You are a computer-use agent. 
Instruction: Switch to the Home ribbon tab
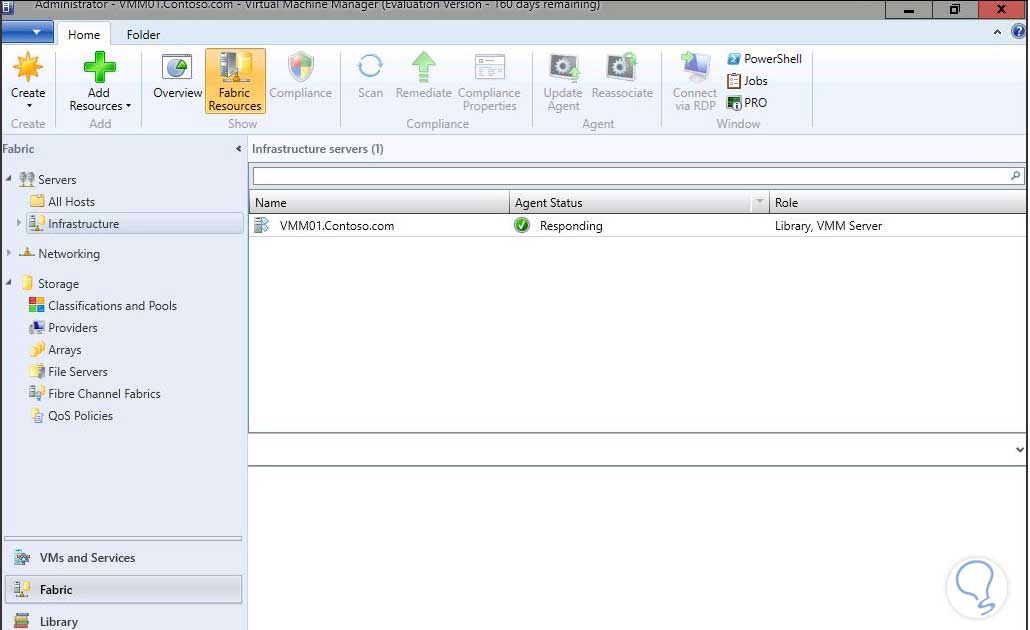84,34
